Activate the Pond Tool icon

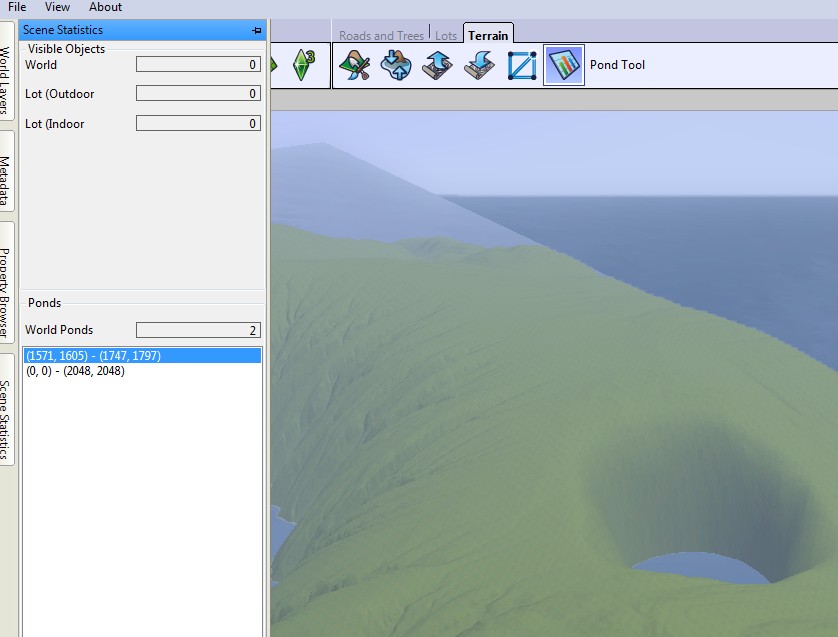pyautogui.click(x=564, y=66)
